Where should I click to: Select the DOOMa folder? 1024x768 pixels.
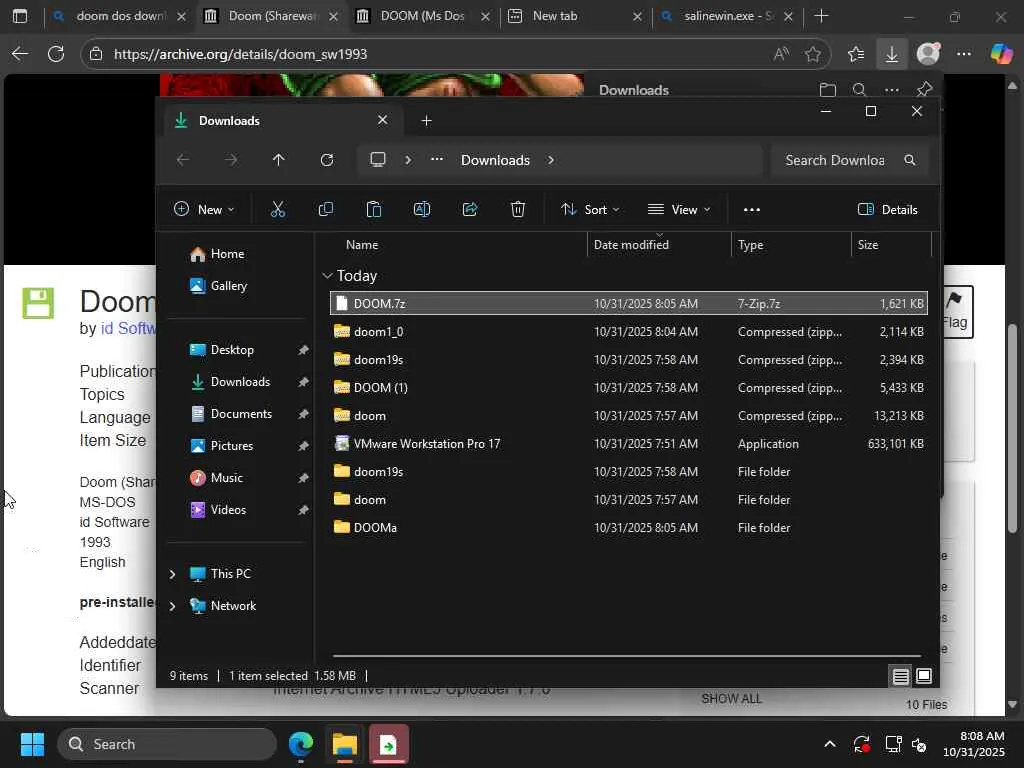(x=629, y=528)
